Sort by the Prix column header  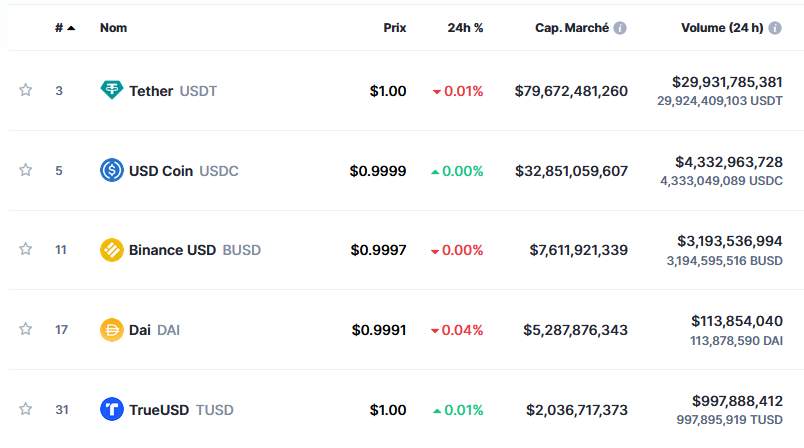395,28
